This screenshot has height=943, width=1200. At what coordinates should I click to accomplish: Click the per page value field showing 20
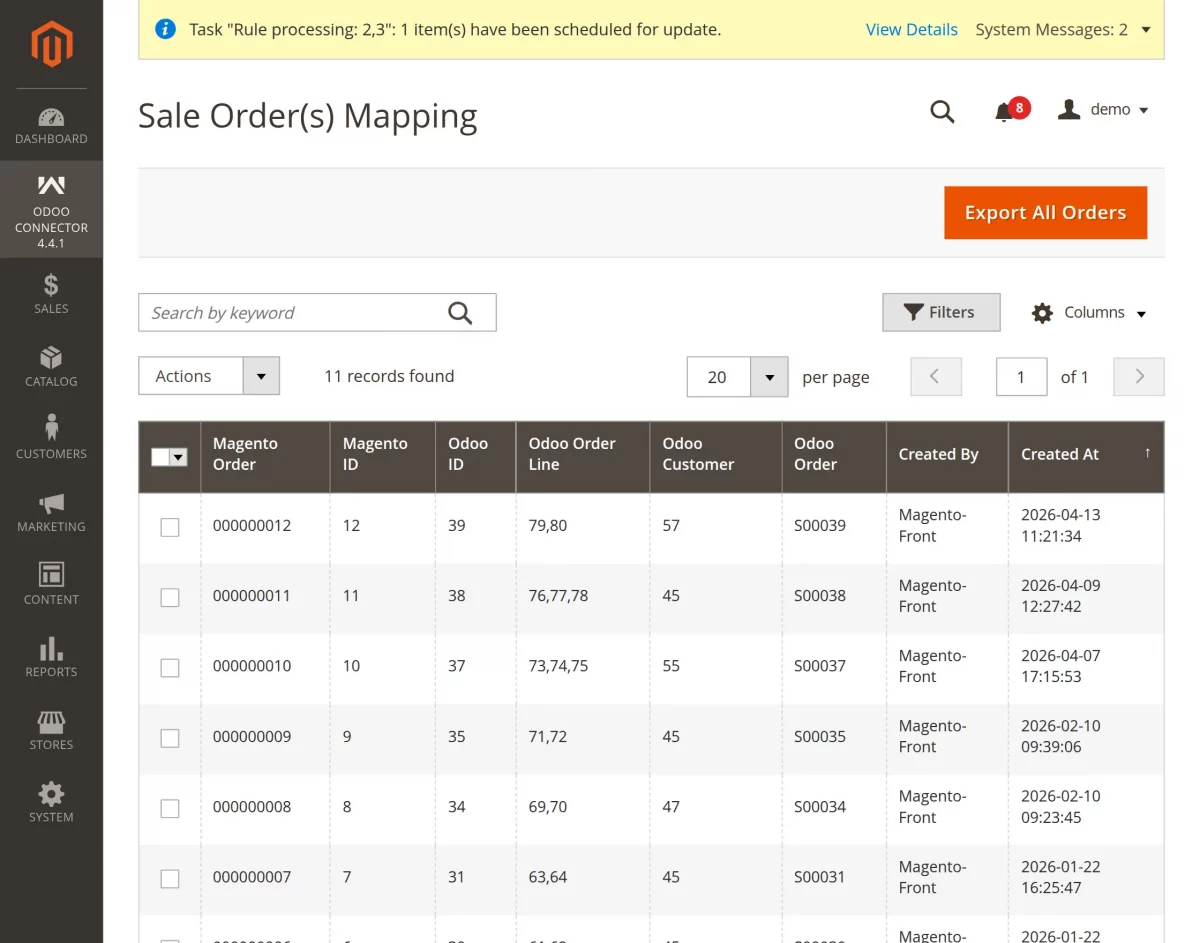point(719,377)
